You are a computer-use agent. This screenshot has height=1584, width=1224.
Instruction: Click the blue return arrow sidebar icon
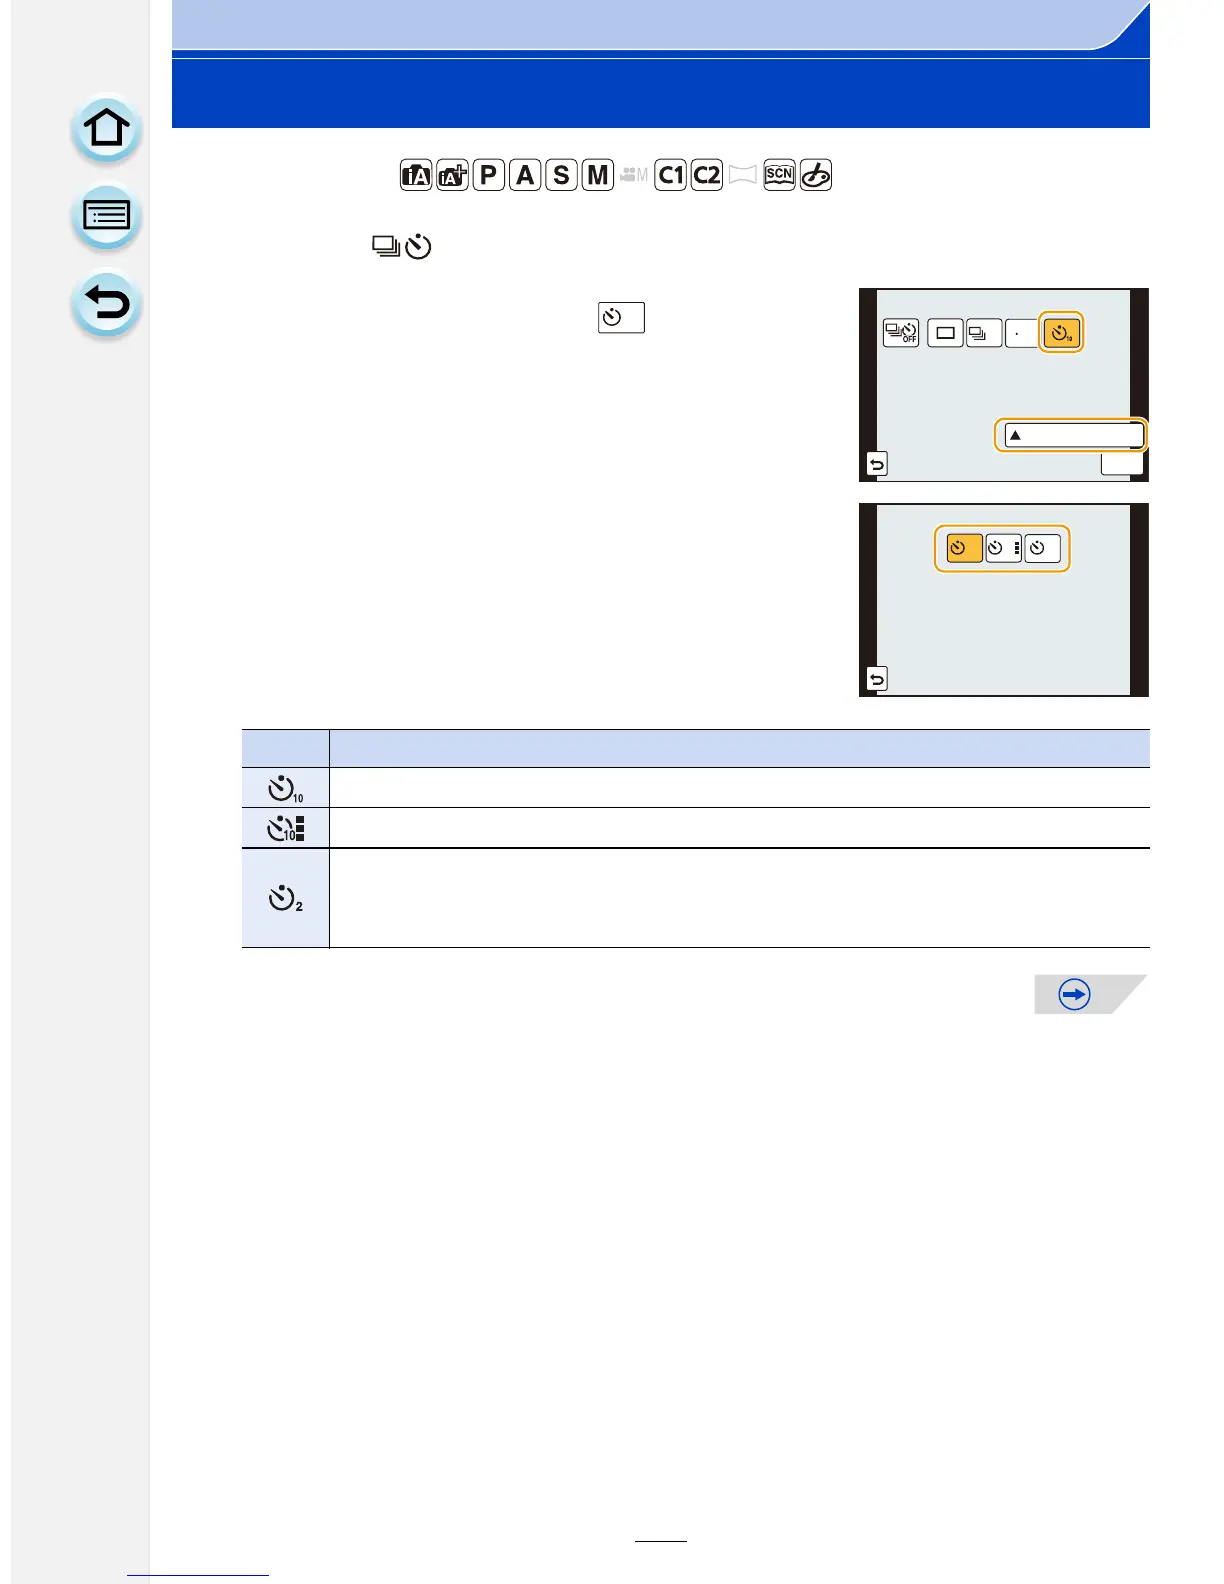106,303
